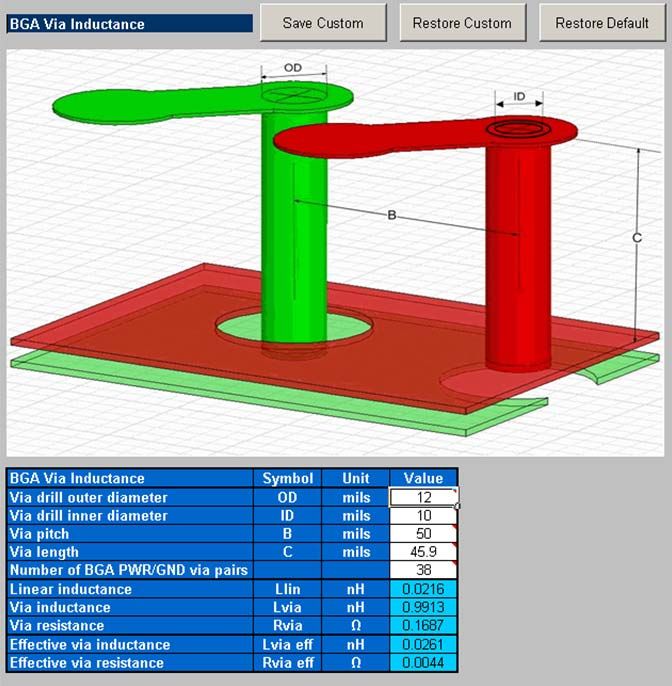Screen dimensions: 672x686
Task: Click the Number of BGA PWR/GND via pairs label
Action: [x=129, y=570]
